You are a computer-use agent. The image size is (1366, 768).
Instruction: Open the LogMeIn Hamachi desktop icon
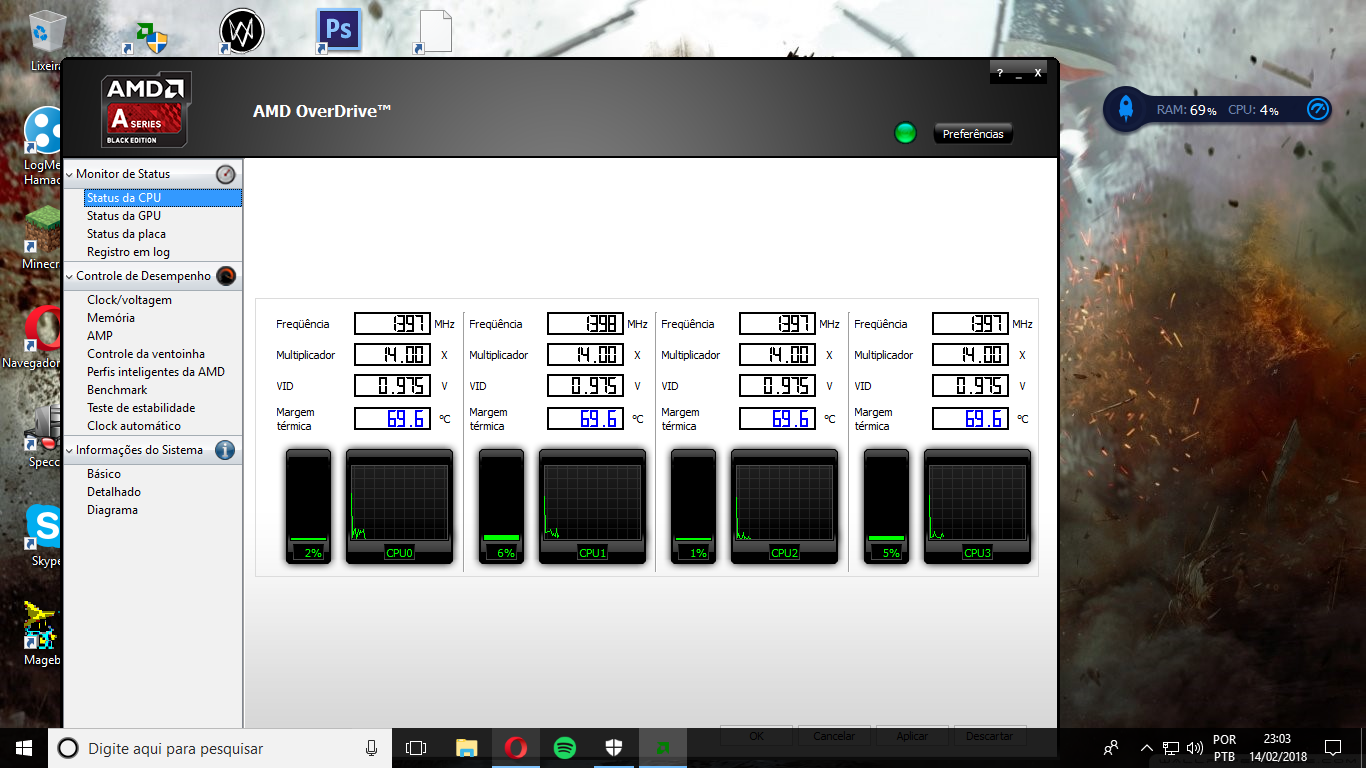pyautogui.click(x=44, y=145)
